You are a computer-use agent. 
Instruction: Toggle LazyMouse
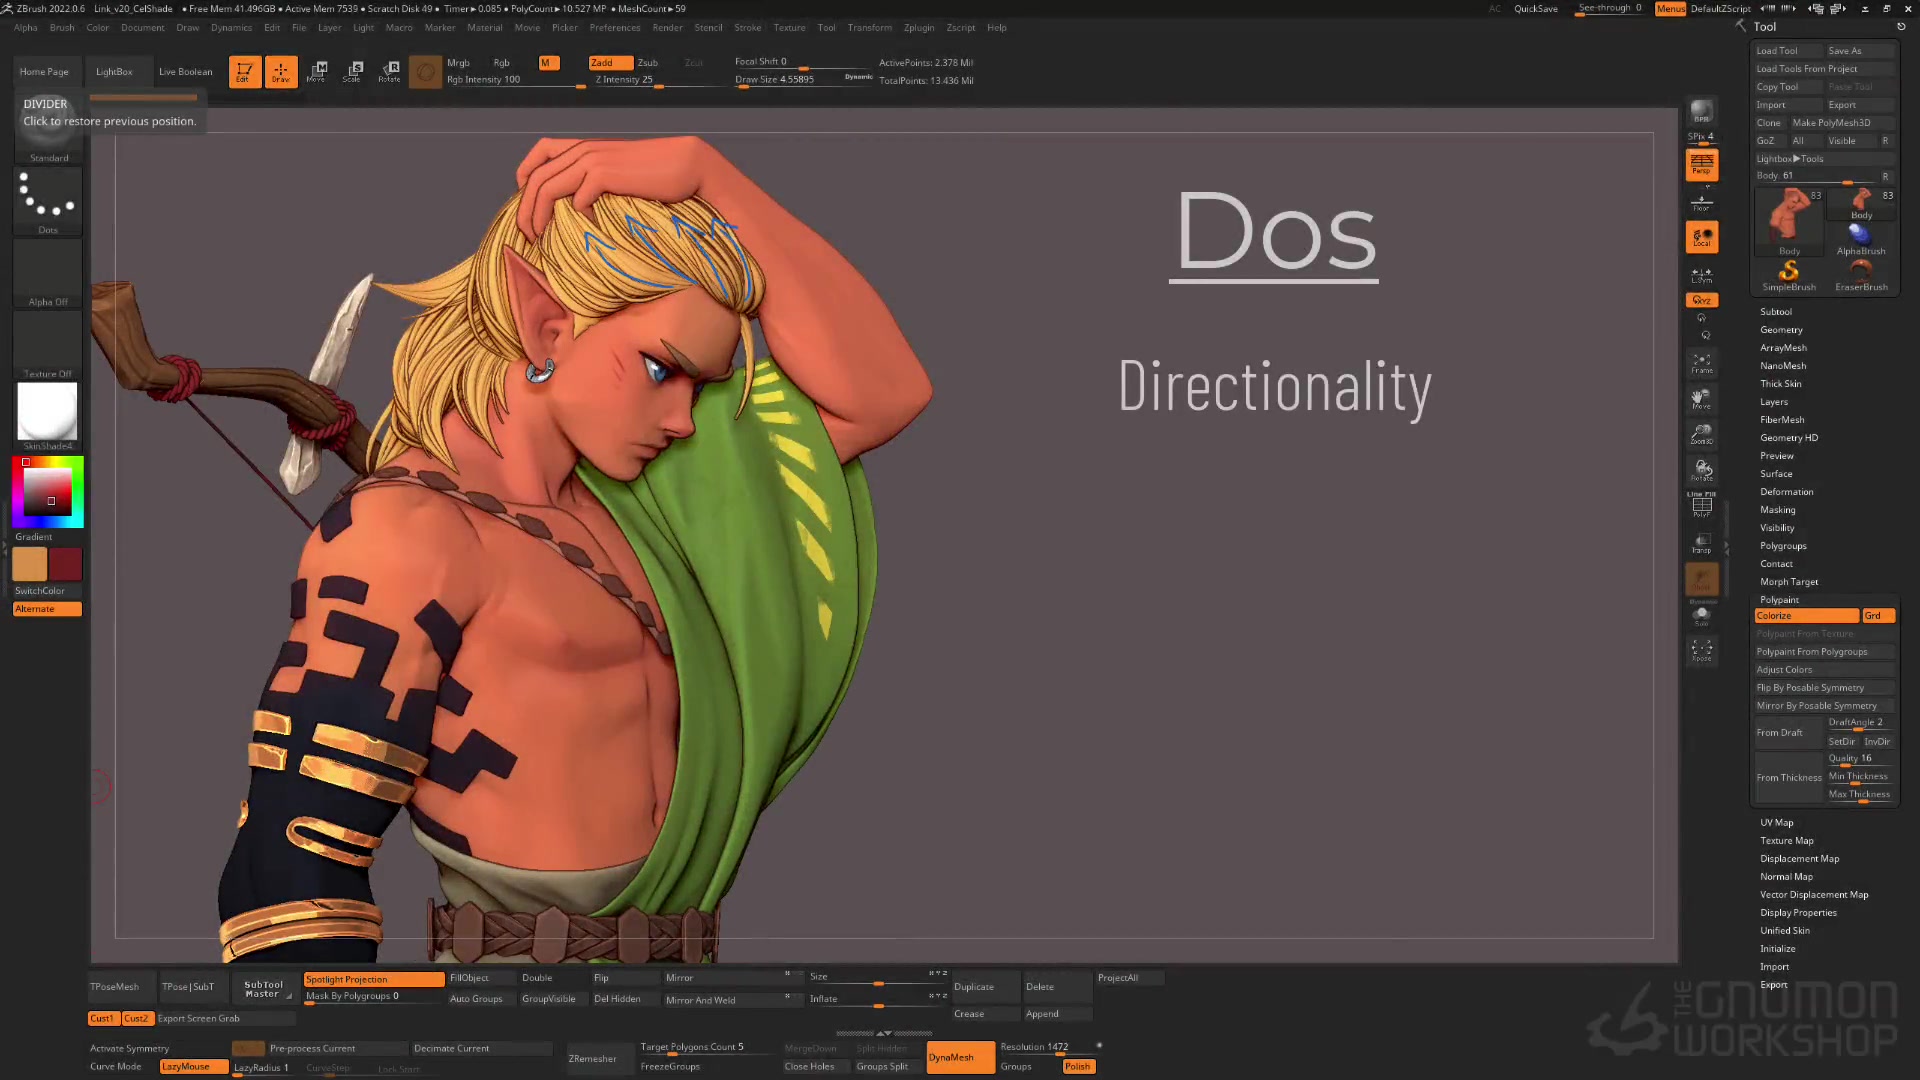point(193,1067)
